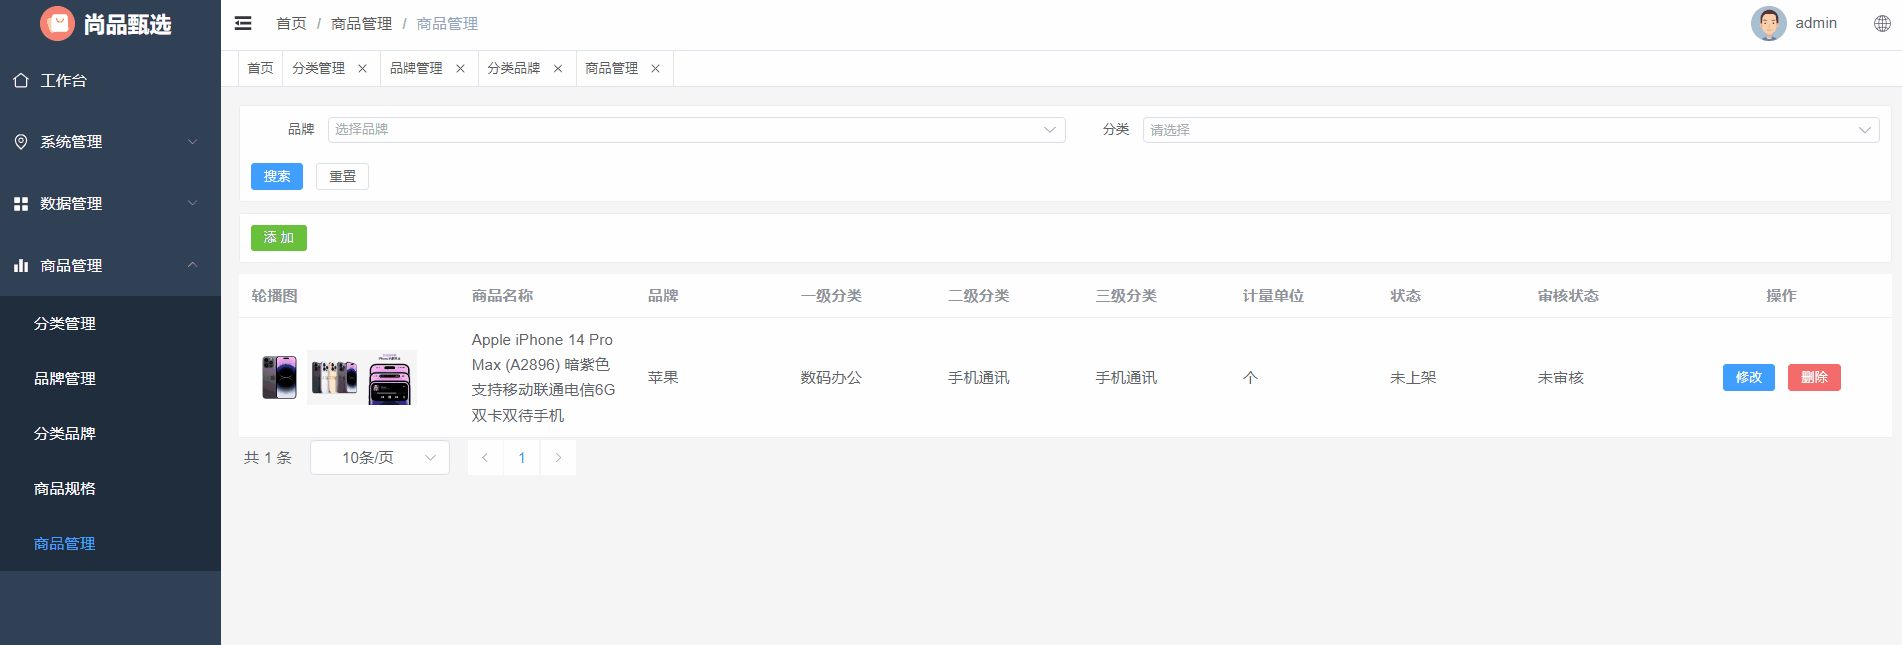Close the 分类管理 tab with X
The height and width of the screenshot is (645, 1902).
coord(362,69)
